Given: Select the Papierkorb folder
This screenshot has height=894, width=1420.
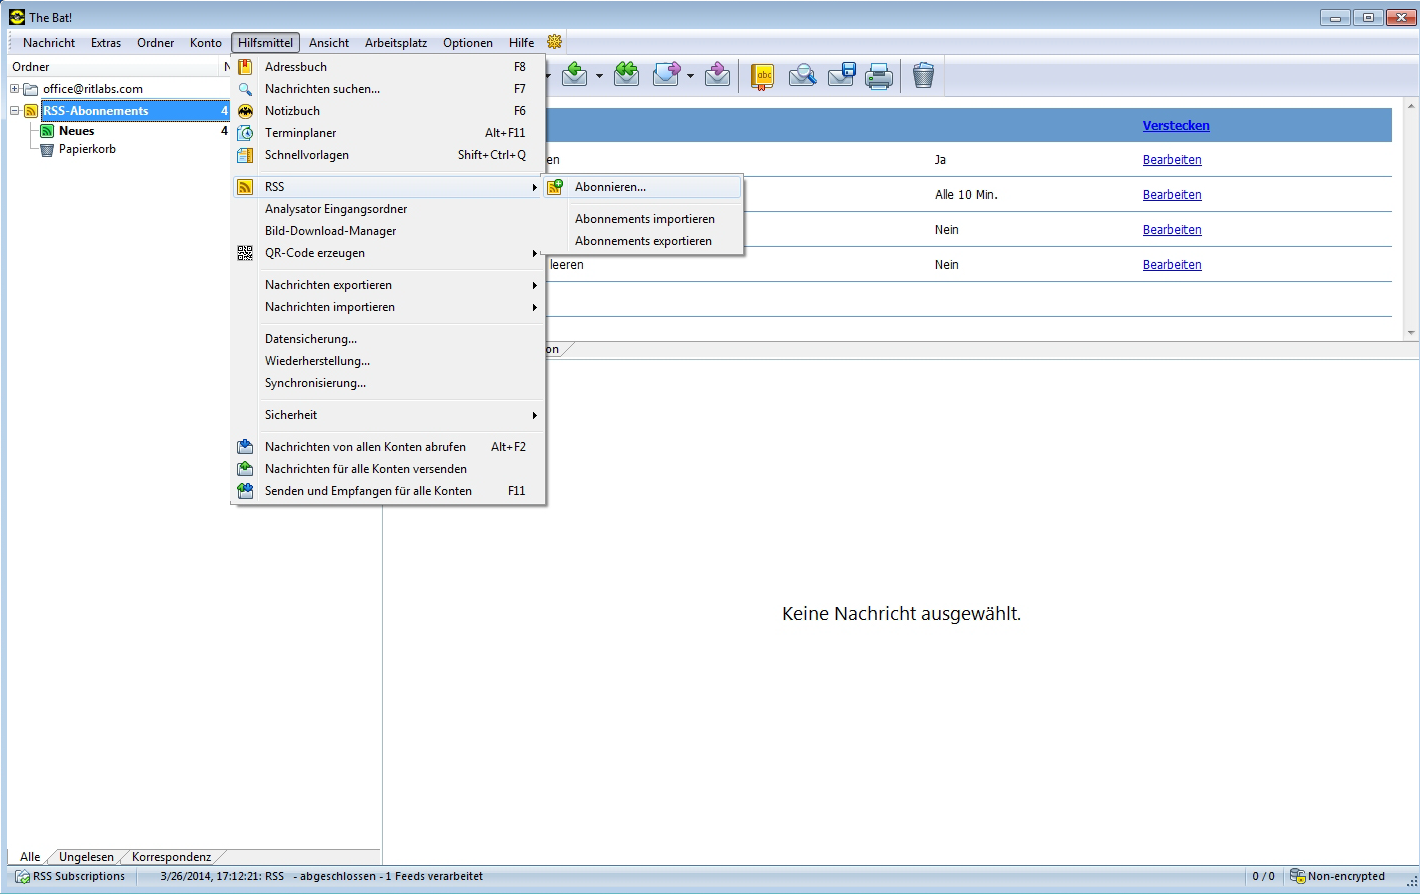Looking at the screenshot, I should click(x=87, y=149).
